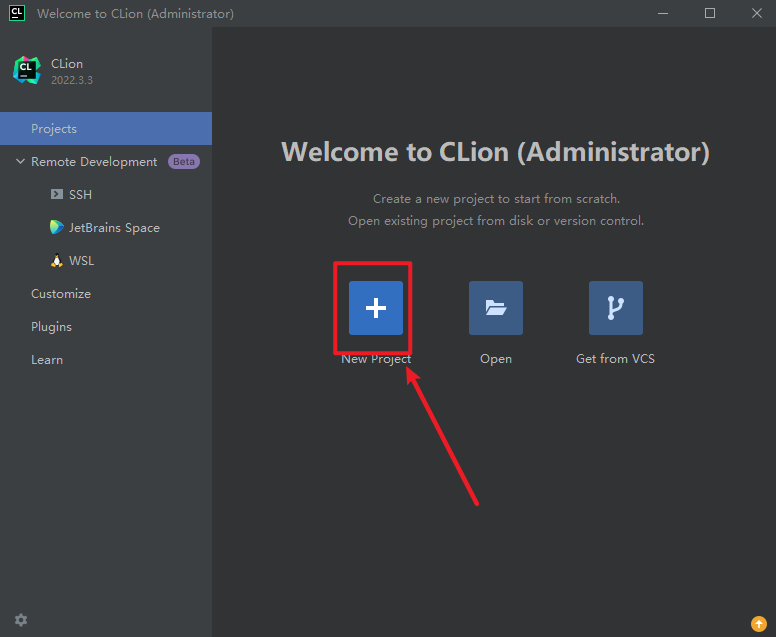
Task: Click the orange update notification icon
Action: [x=758, y=625]
